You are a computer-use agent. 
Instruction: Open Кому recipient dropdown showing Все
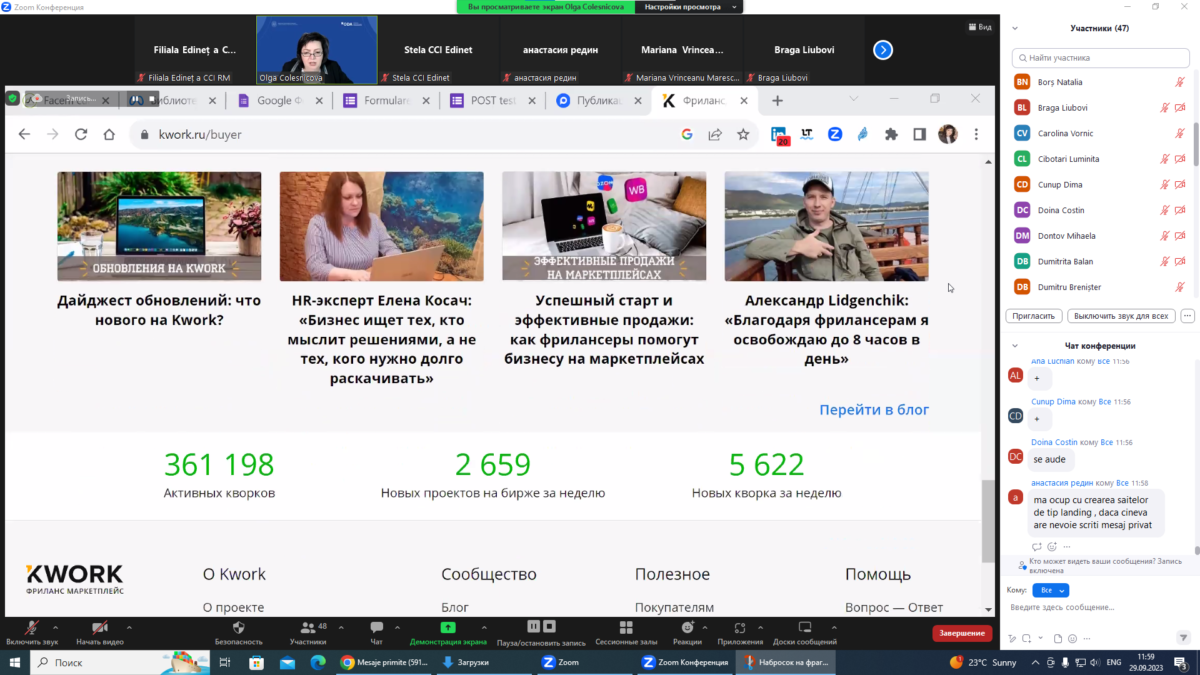(1049, 591)
